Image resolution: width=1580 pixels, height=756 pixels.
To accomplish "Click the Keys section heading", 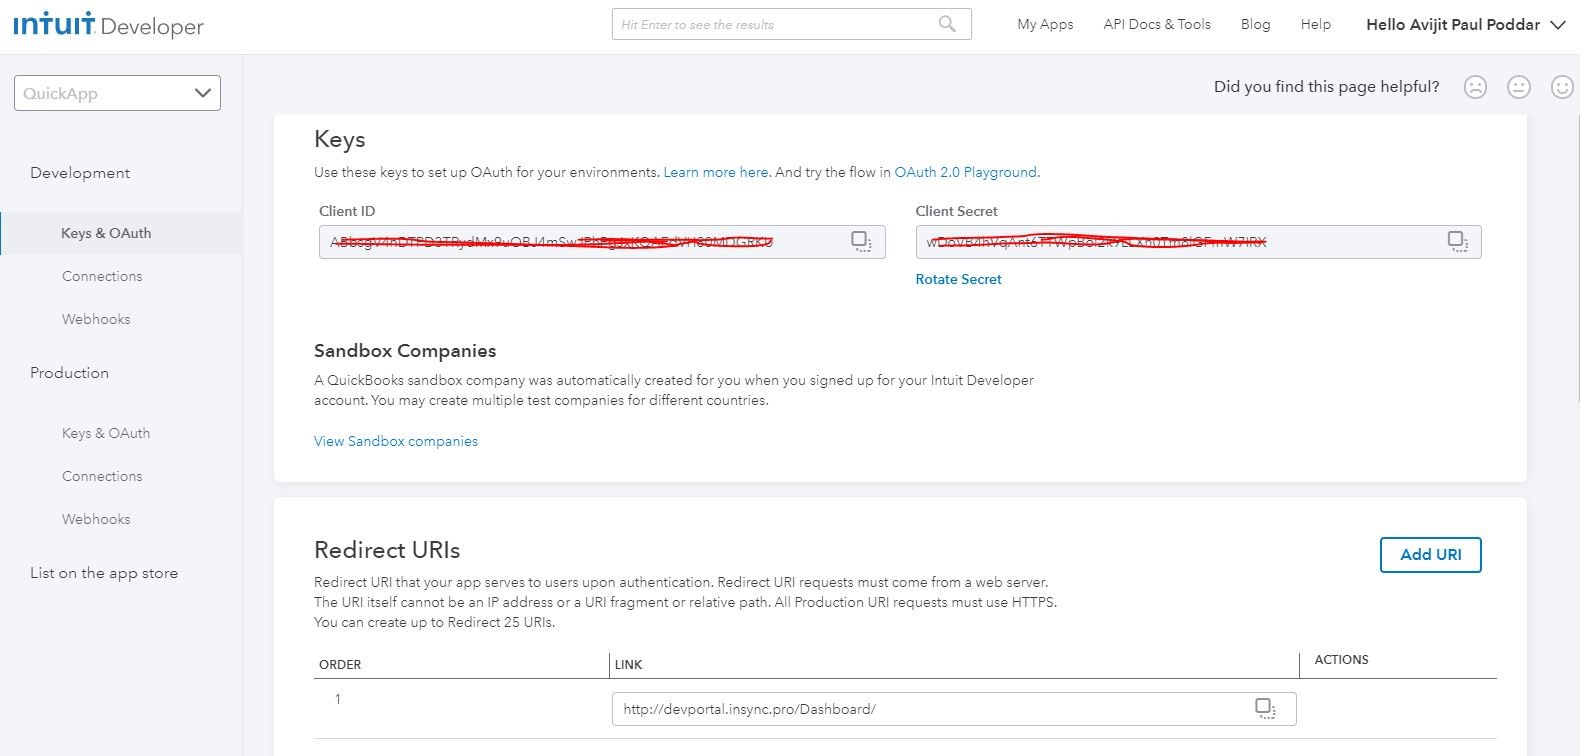I will [x=340, y=140].
